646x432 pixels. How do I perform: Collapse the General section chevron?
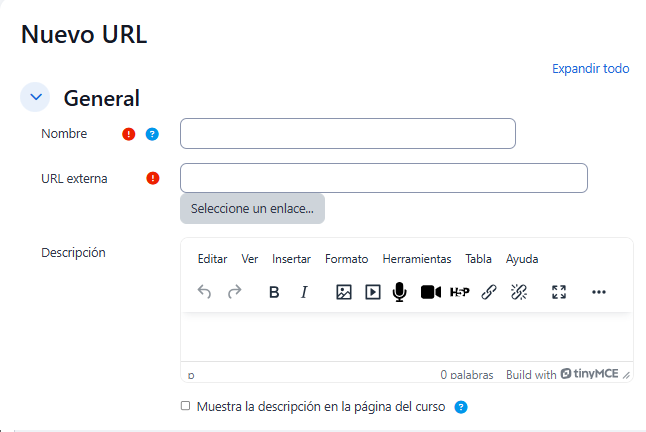36,97
